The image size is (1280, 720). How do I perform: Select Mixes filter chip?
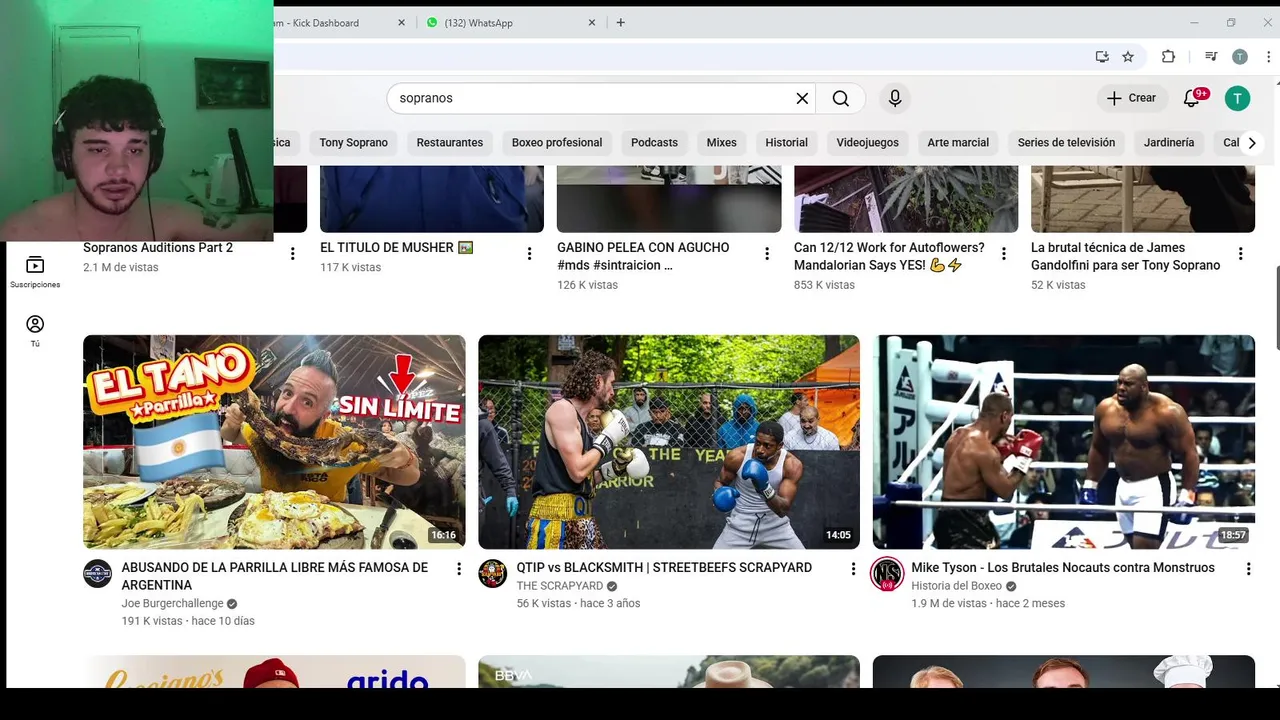pos(721,142)
